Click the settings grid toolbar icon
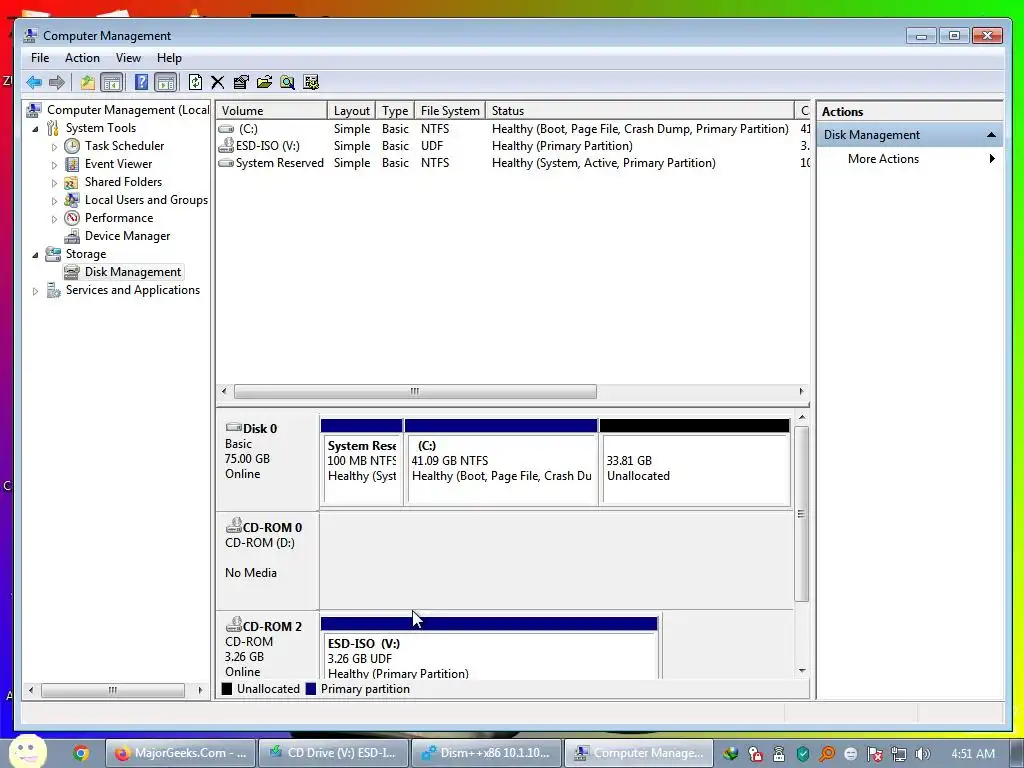This screenshot has height=768, width=1024. point(311,82)
